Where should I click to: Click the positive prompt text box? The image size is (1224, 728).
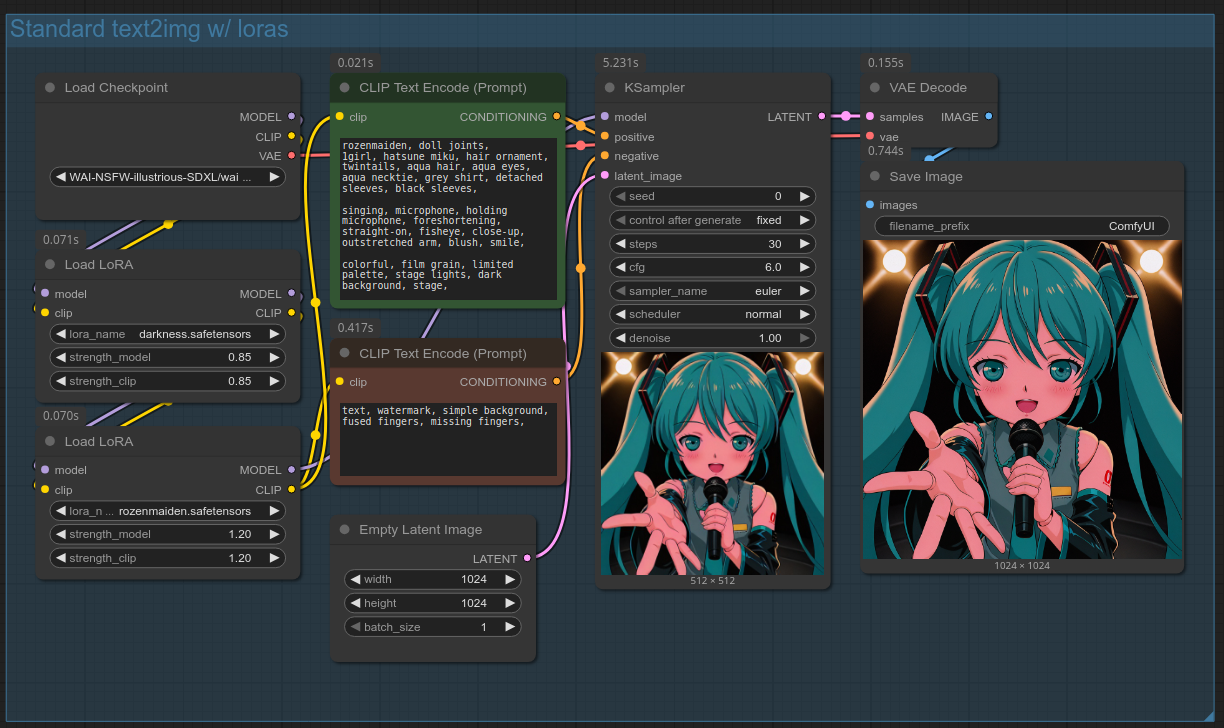pyautogui.click(x=448, y=217)
